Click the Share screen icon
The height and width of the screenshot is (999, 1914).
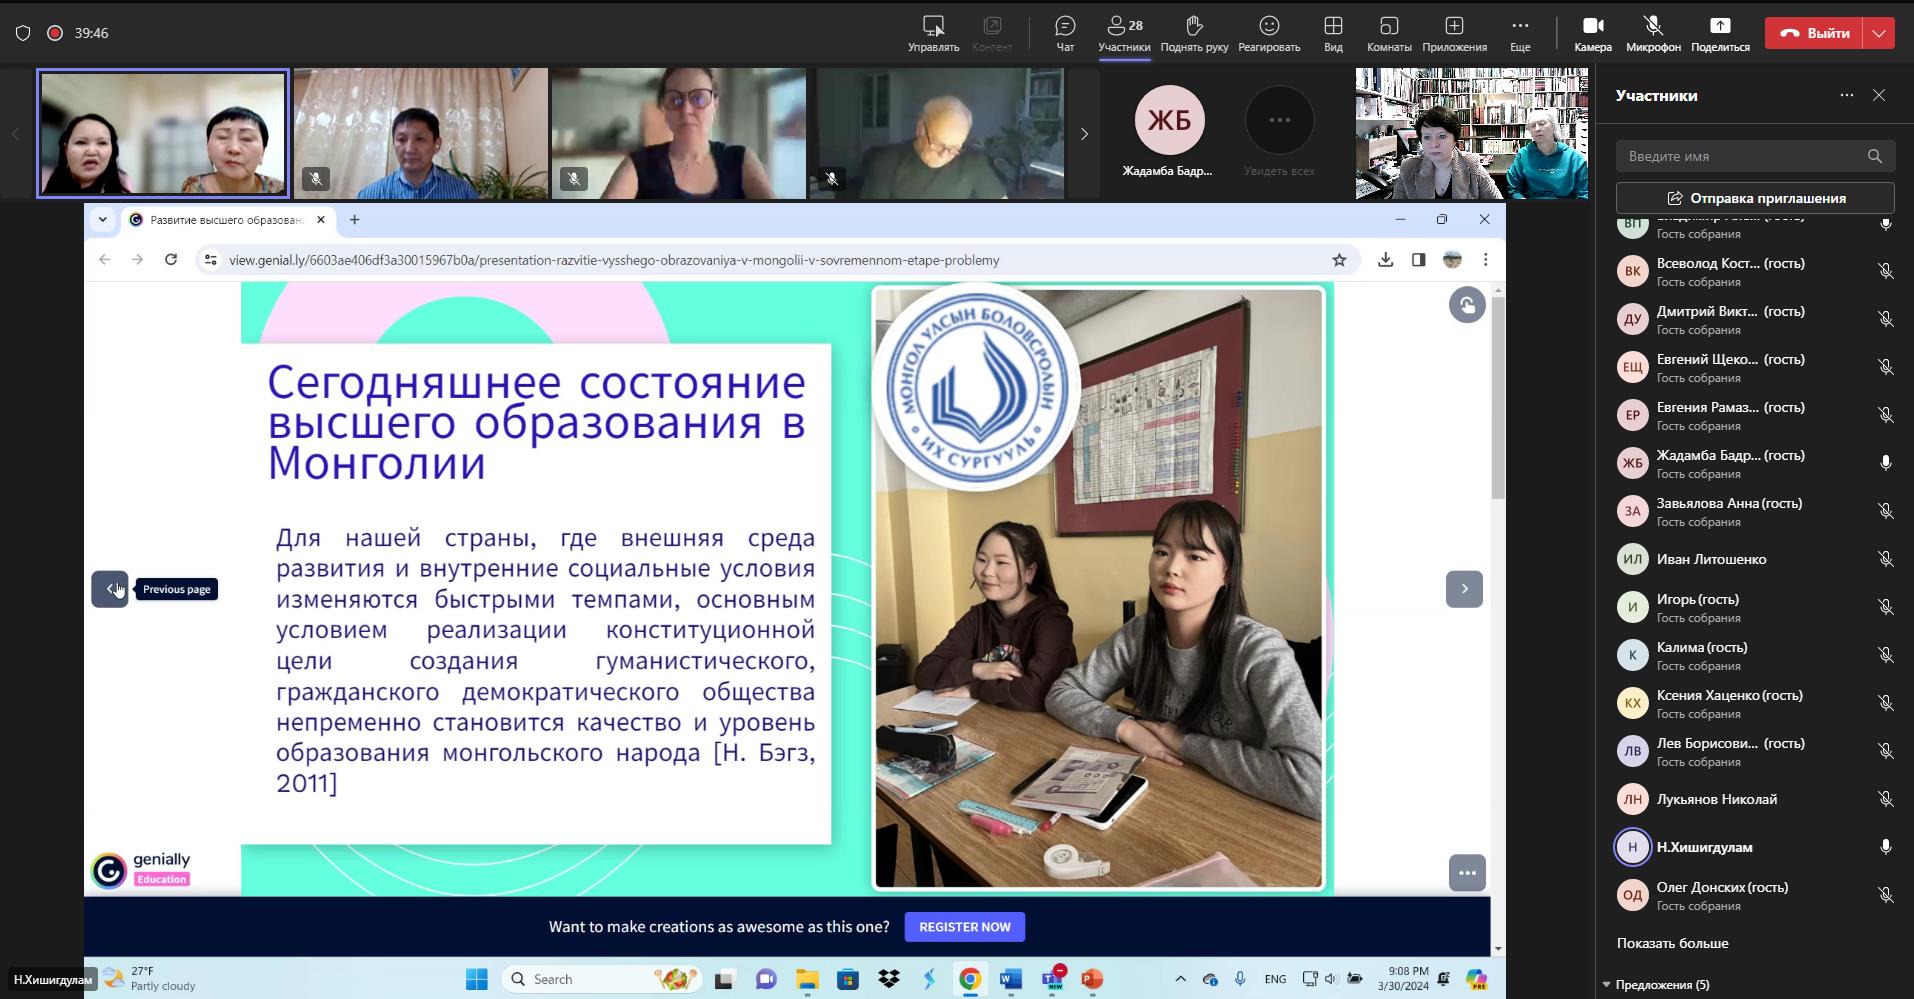pyautogui.click(x=1720, y=33)
